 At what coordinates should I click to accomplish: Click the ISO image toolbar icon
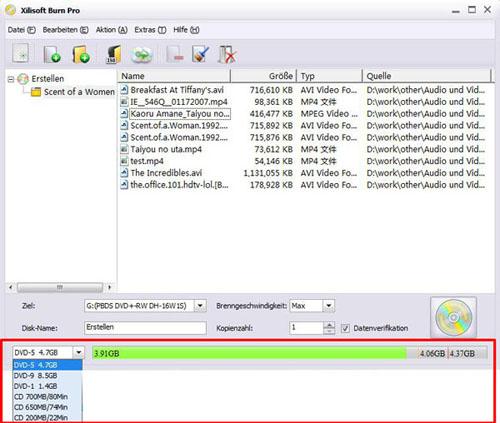point(113,54)
